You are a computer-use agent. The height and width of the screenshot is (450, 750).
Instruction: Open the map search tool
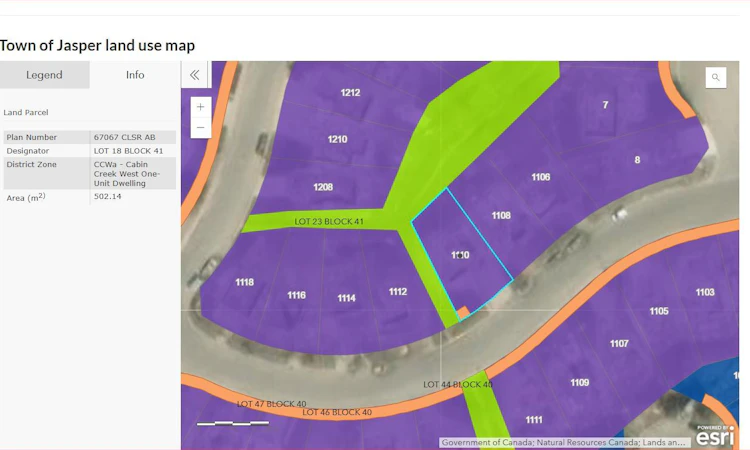click(x=716, y=77)
